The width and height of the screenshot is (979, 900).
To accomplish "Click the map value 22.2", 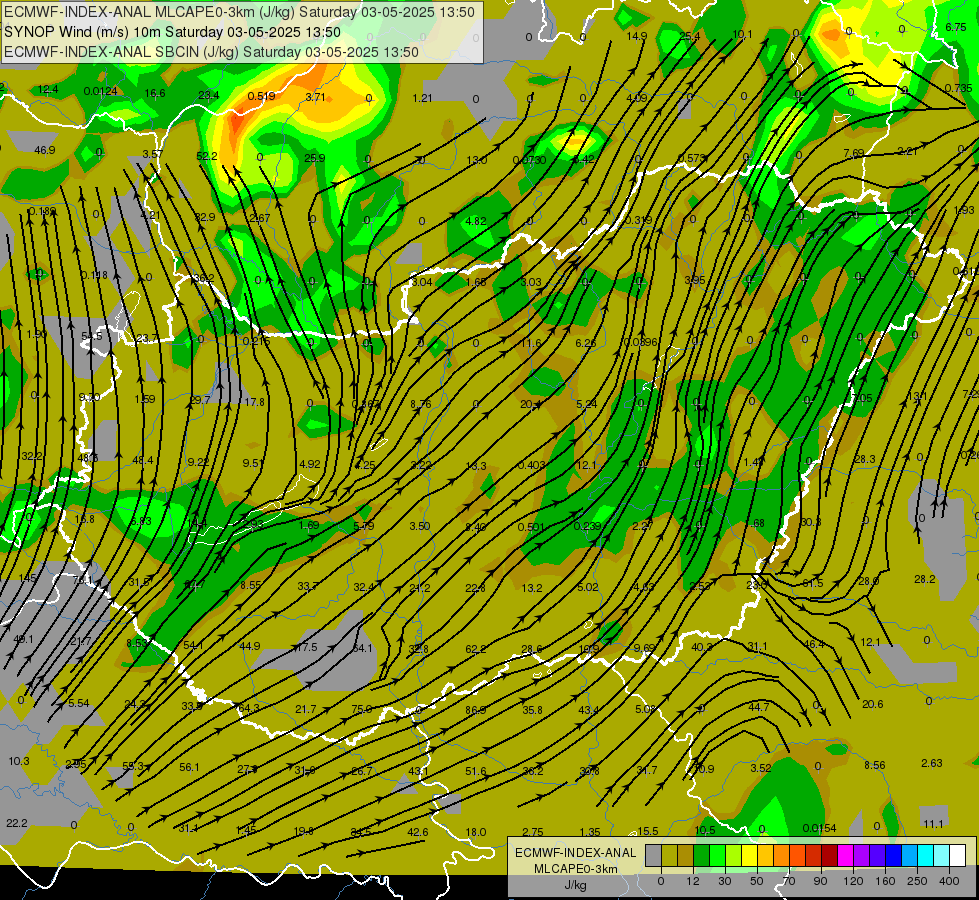I will (17, 823).
